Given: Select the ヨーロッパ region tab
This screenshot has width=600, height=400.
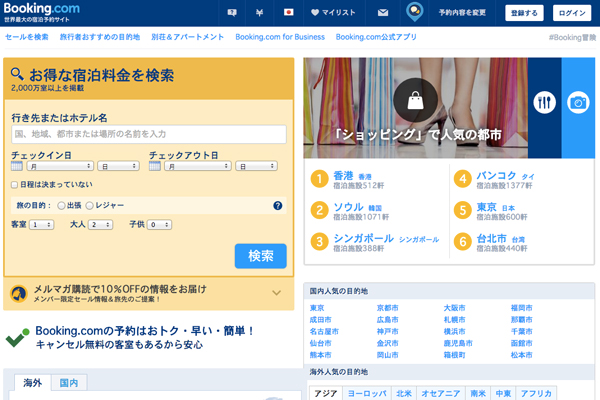Looking at the screenshot, I should click(367, 393).
